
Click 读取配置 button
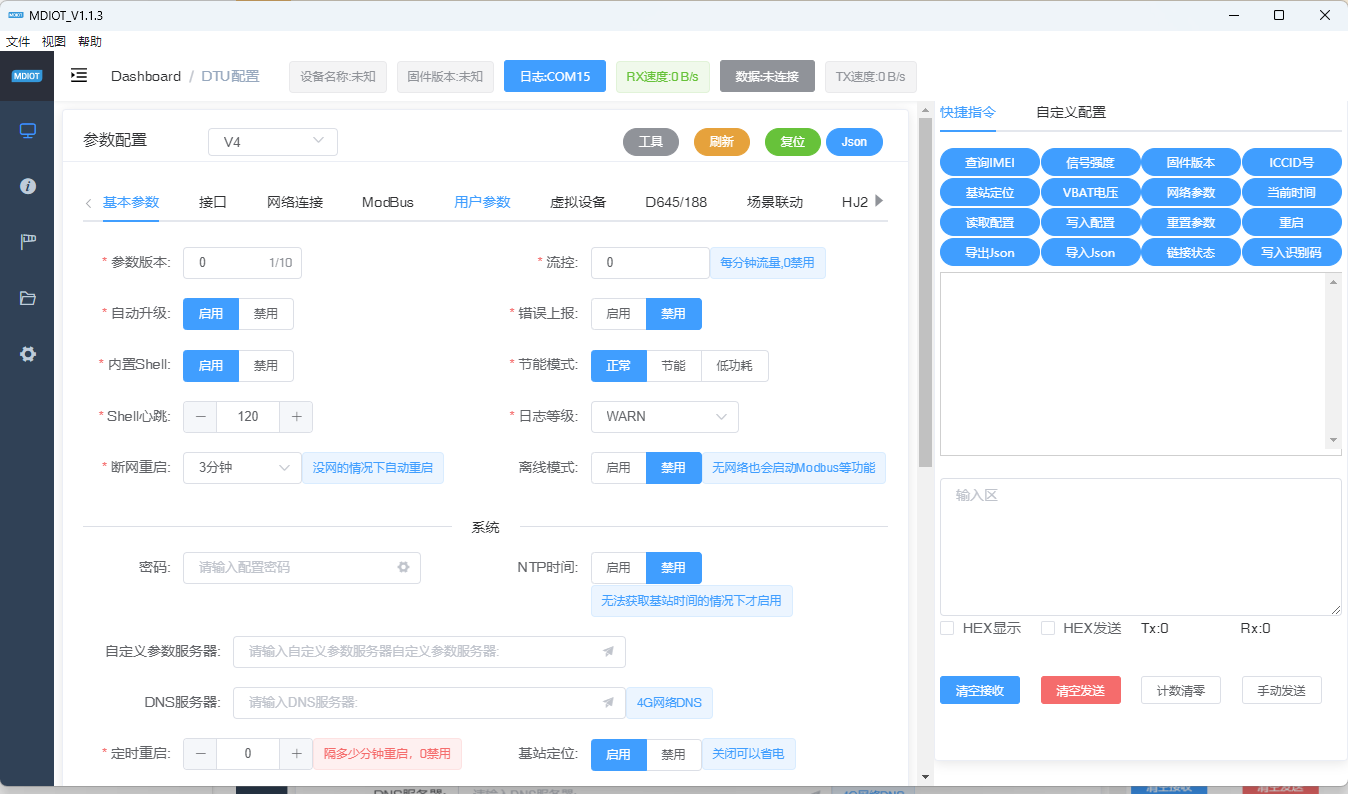pos(990,222)
